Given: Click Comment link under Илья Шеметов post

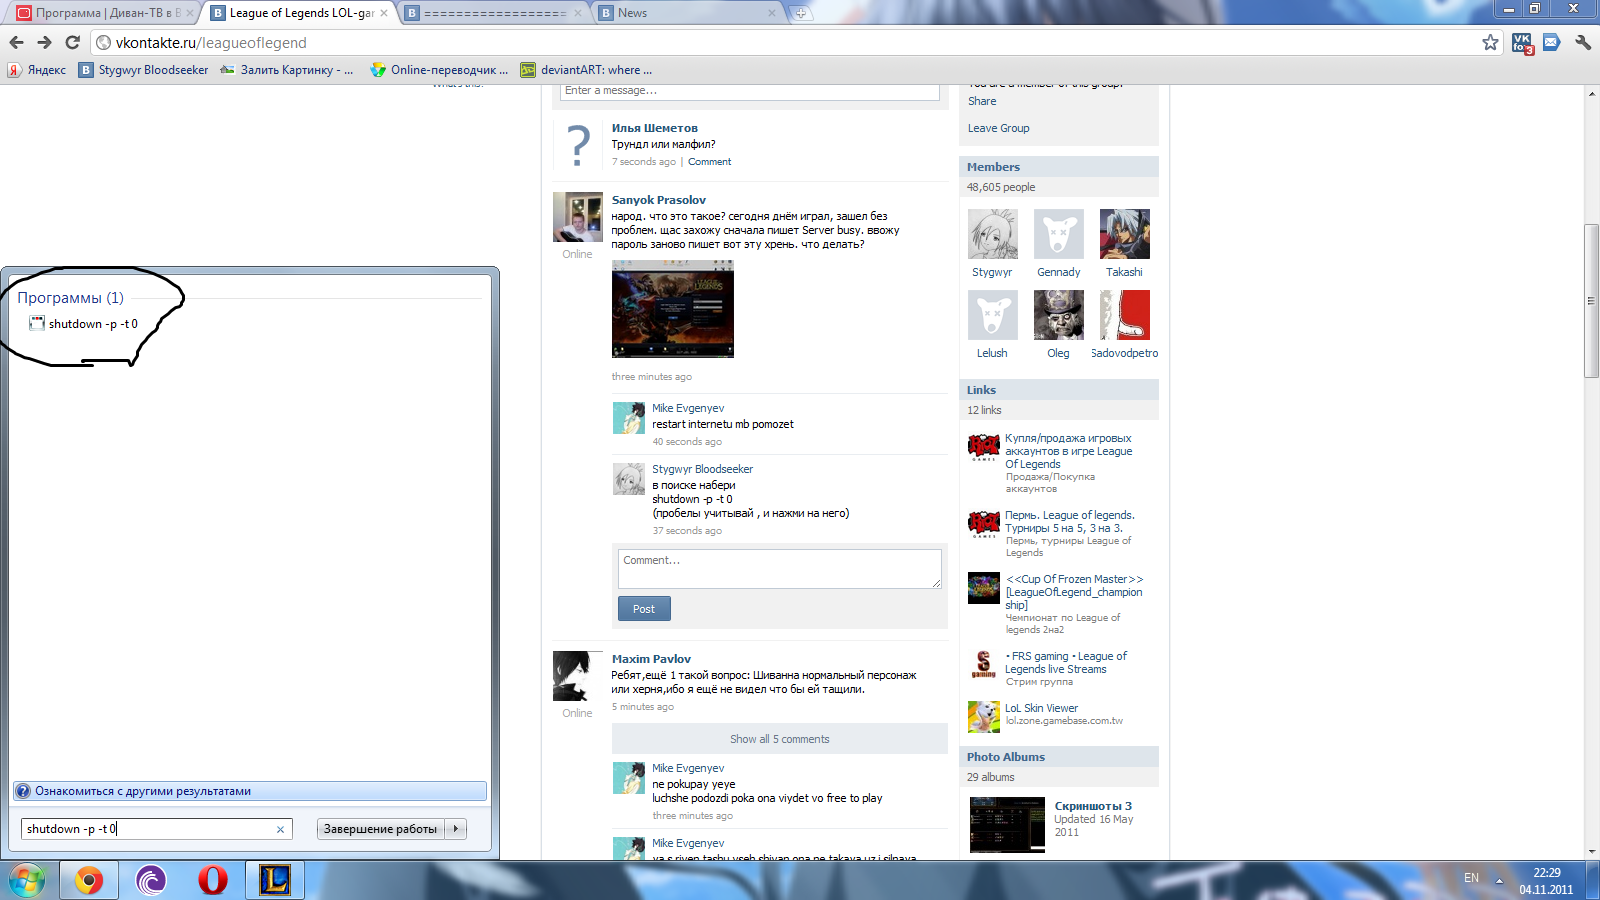Looking at the screenshot, I should (709, 162).
